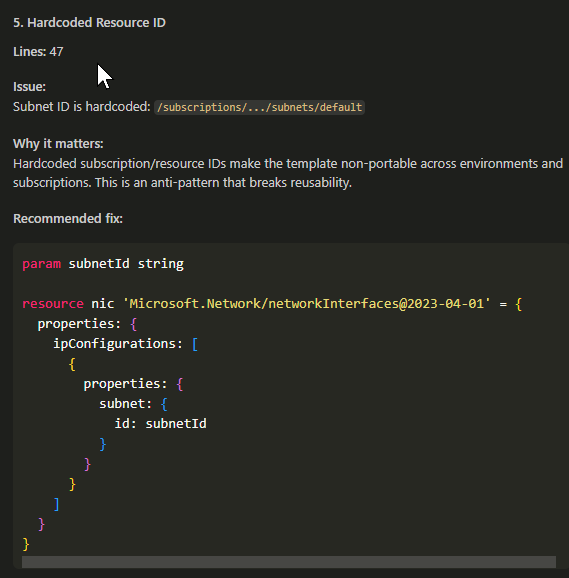
Task: Click the inline code '/subscriptions/.../subnets/default'
Action: pyautogui.click(x=259, y=107)
